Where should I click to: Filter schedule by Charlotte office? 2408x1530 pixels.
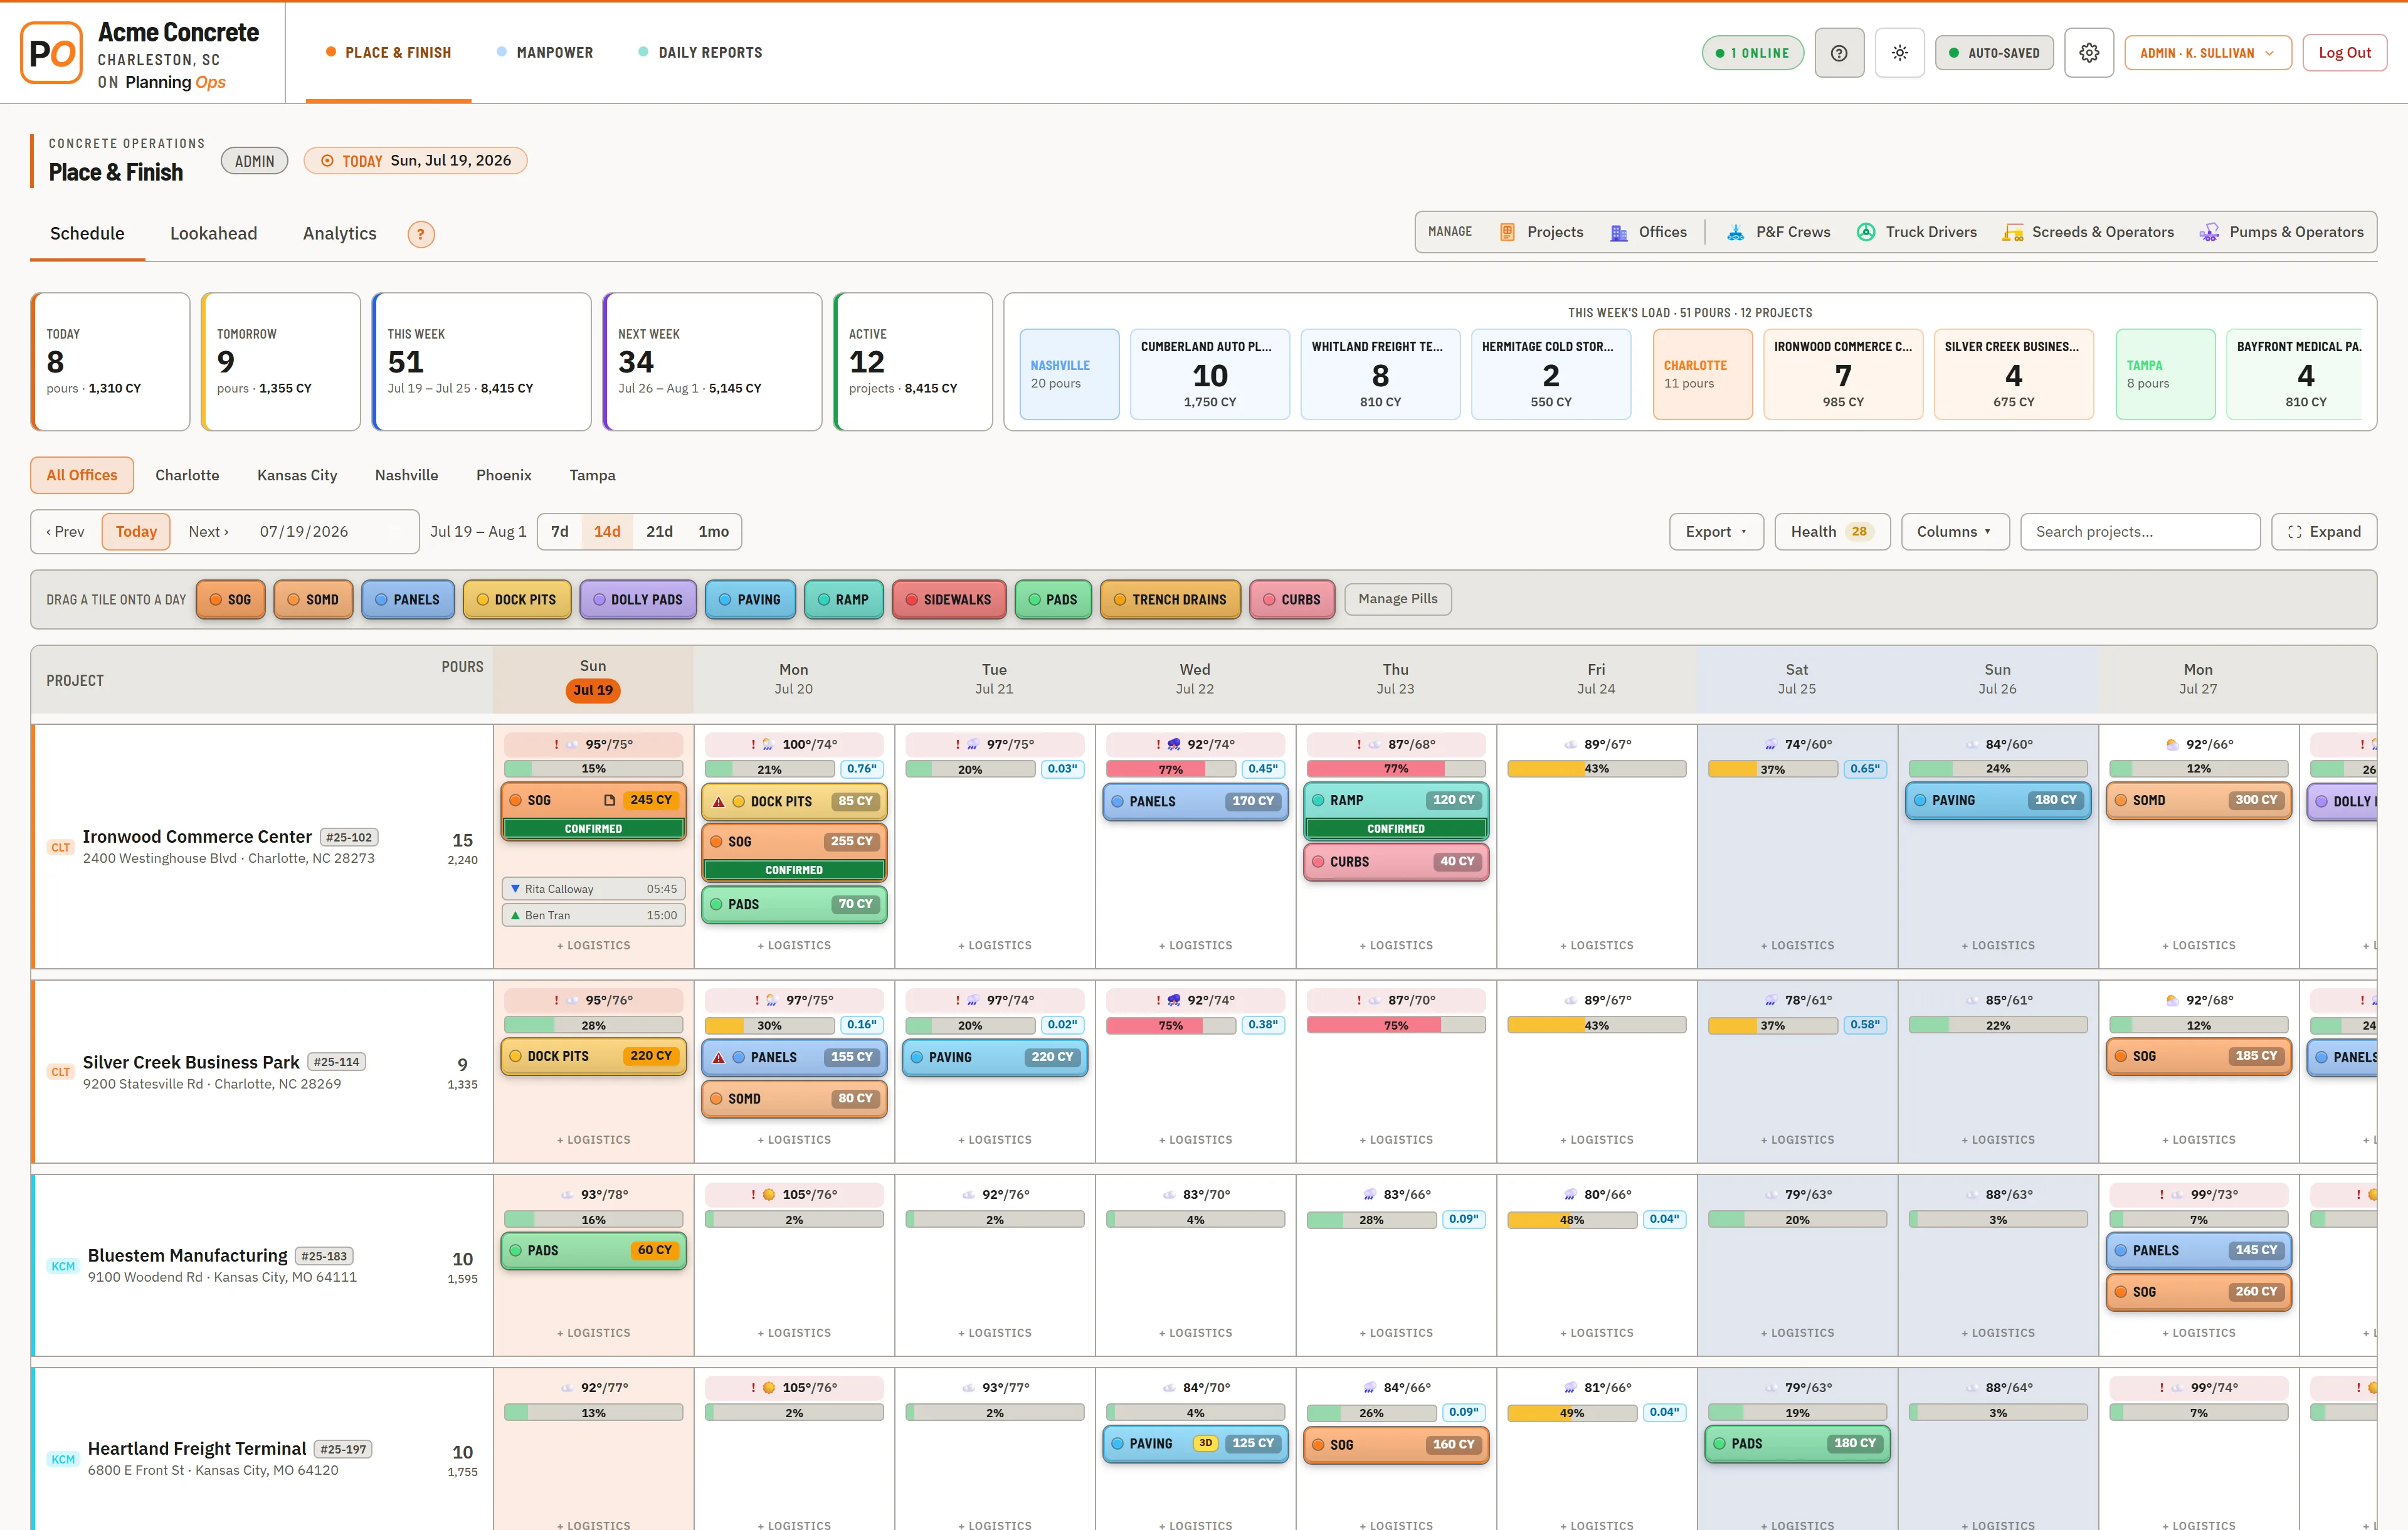point(187,475)
